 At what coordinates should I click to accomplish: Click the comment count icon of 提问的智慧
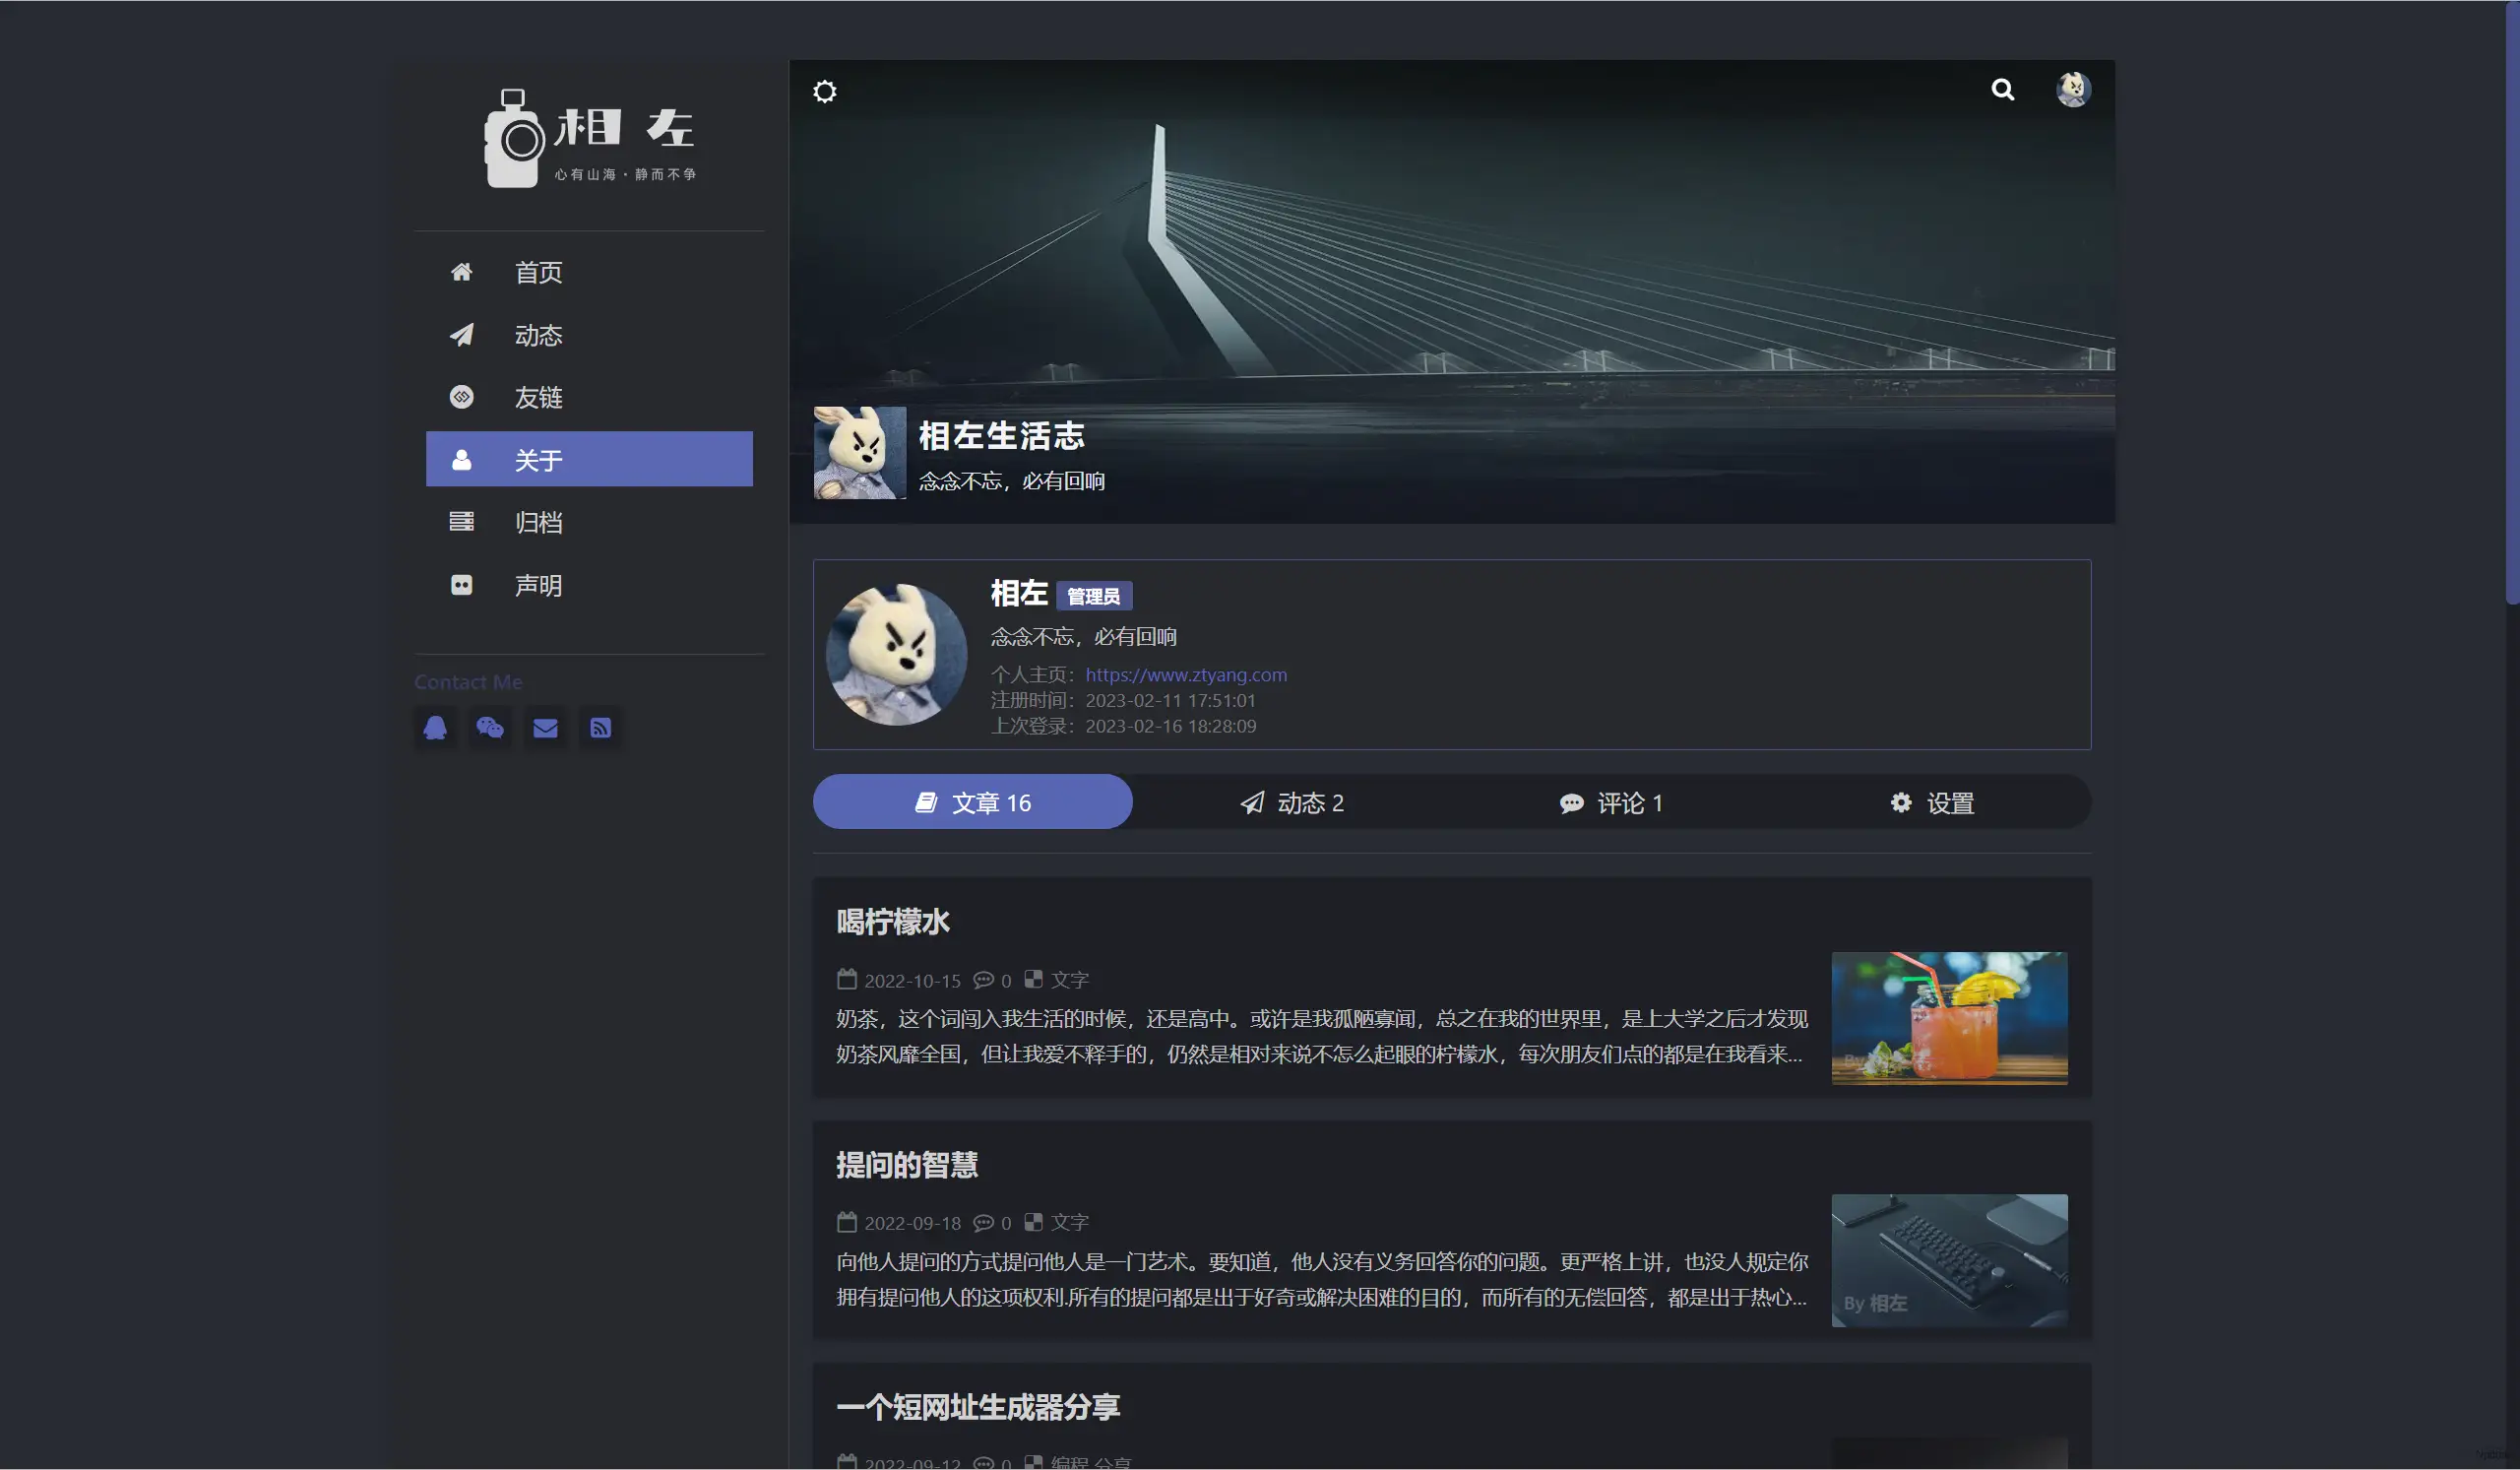tap(983, 1222)
